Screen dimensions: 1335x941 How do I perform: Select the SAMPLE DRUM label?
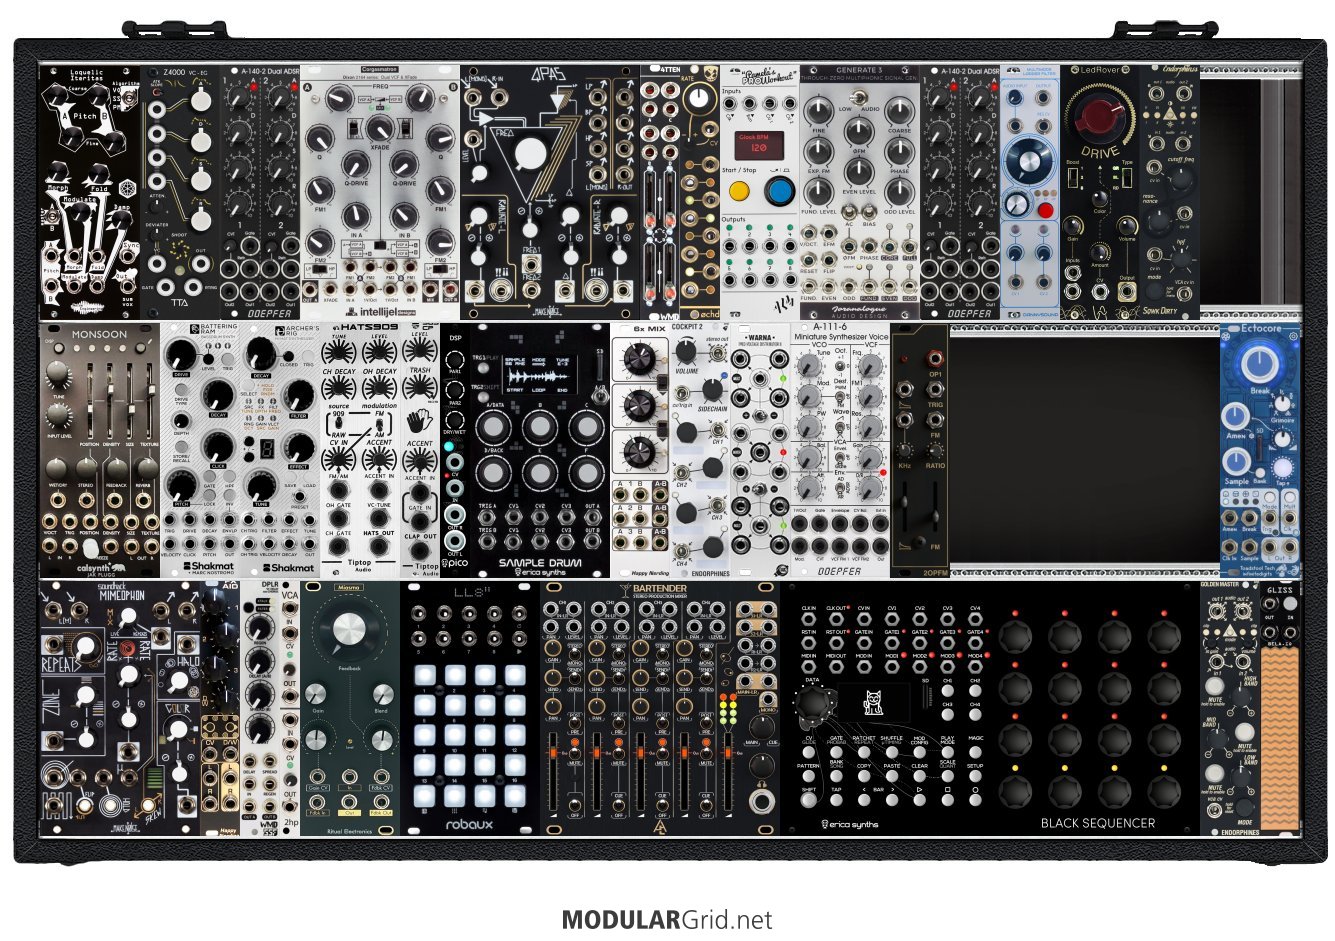point(540,563)
